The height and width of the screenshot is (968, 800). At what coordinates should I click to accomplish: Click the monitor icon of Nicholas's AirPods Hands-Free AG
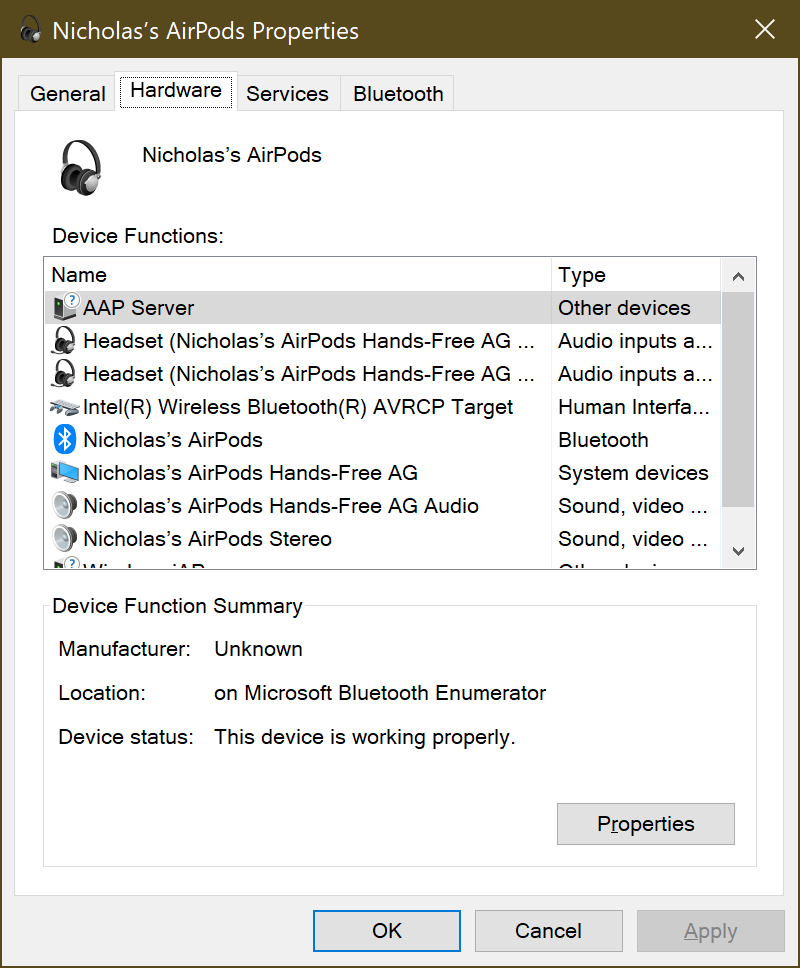click(x=65, y=472)
